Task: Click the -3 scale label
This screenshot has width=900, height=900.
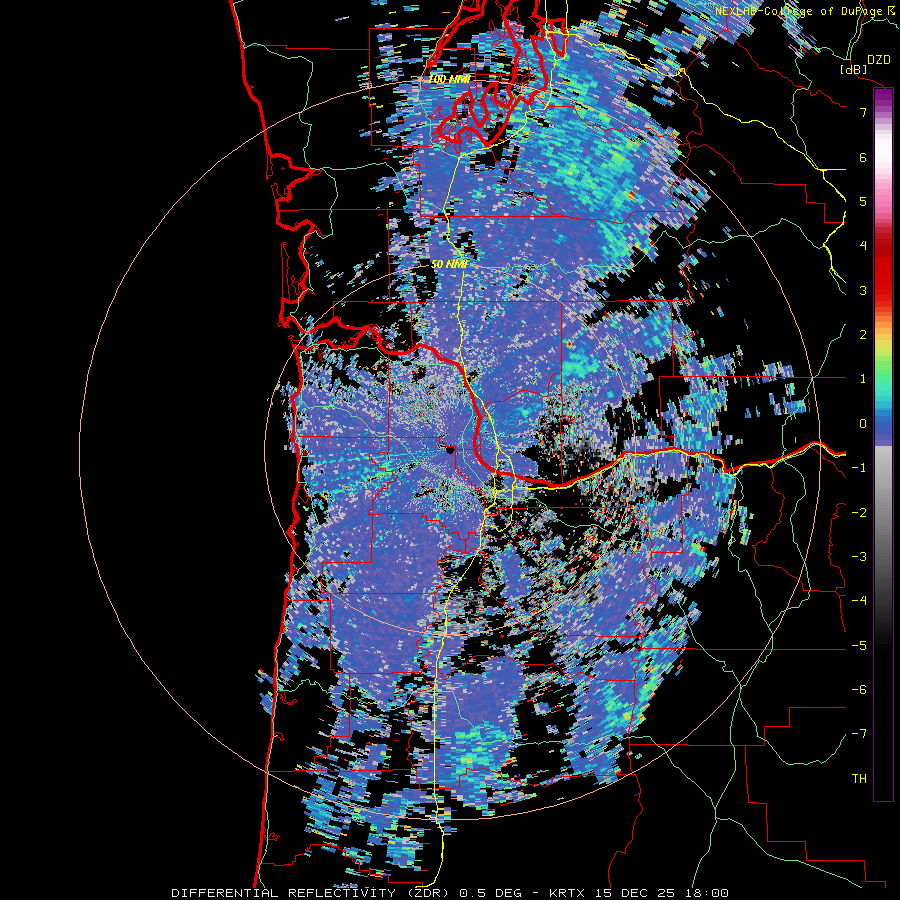Action: tap(859, 557)
